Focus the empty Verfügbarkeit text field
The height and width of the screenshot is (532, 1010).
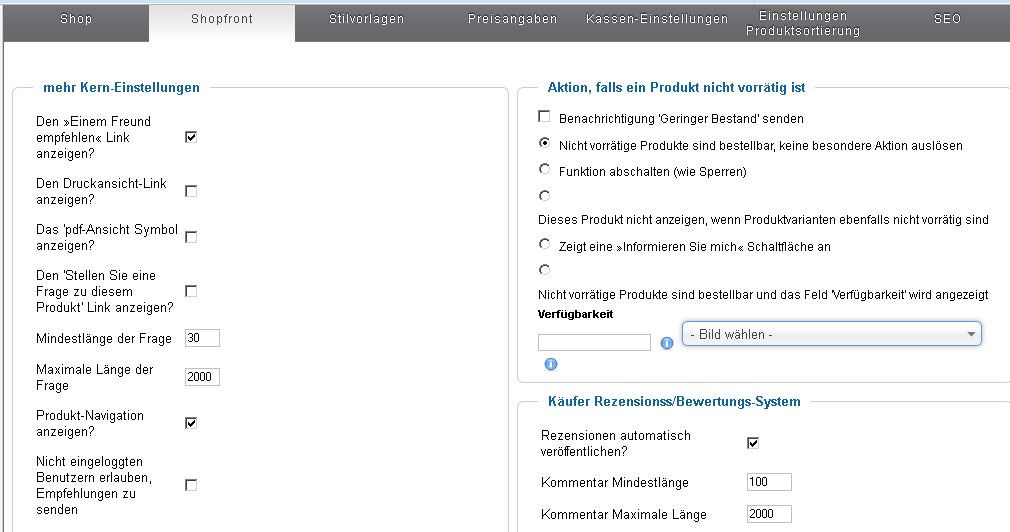pyautogui.click(x=594, y=342)
